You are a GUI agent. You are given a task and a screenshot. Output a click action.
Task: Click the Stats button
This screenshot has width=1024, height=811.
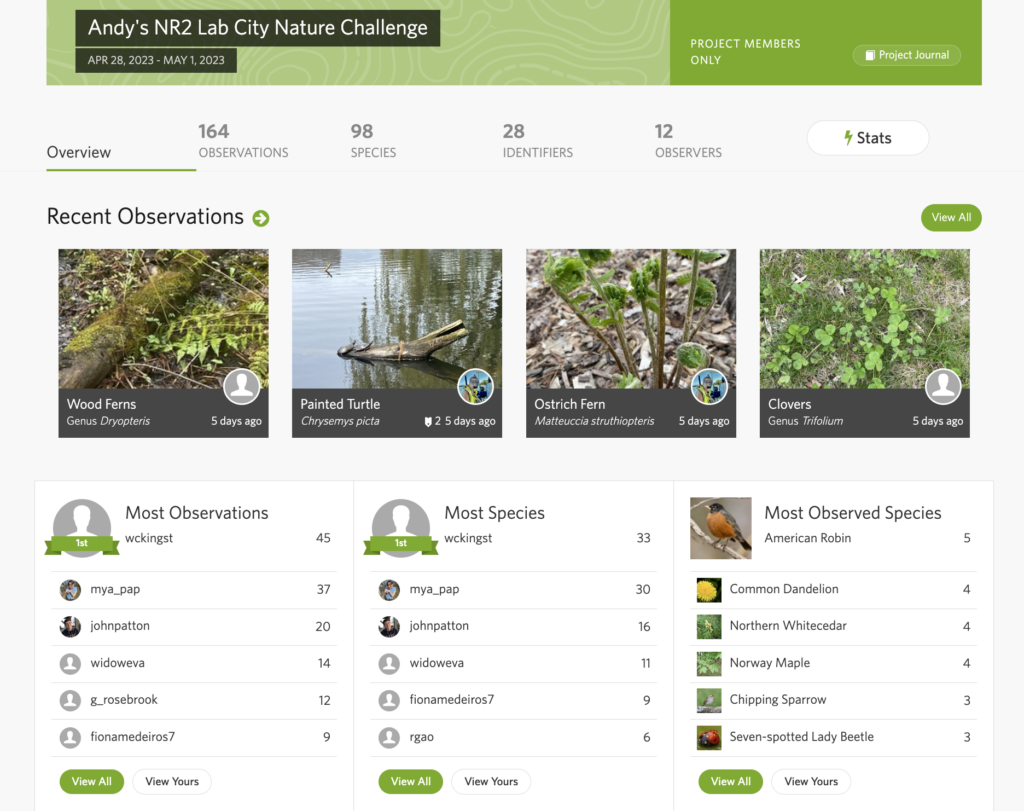pos(867,138)
